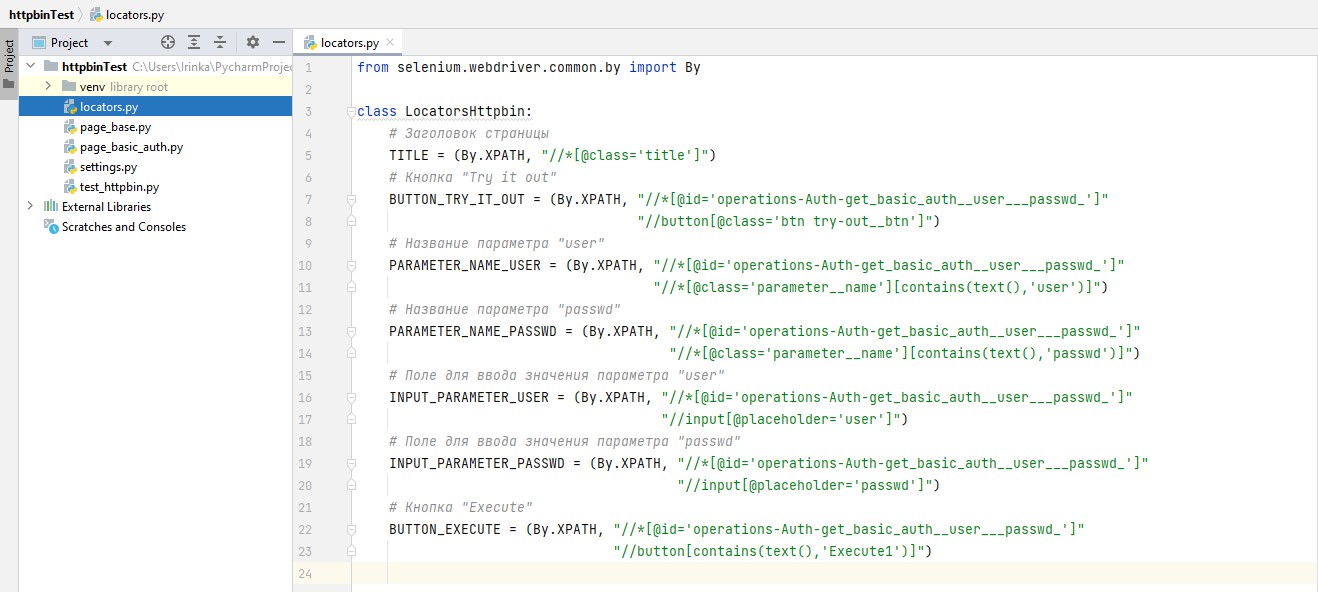1318x592 pixels.
Task: Toggle the fold marker on line 22
Action: pos(352,529)
